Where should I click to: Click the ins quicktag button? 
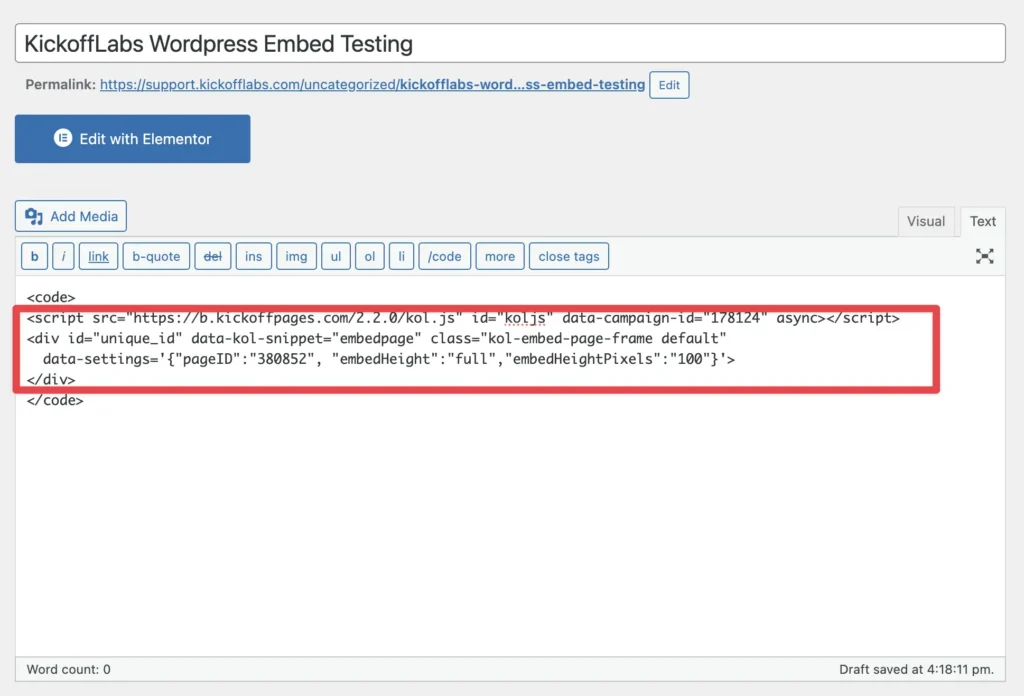click(x=253, y=256)
